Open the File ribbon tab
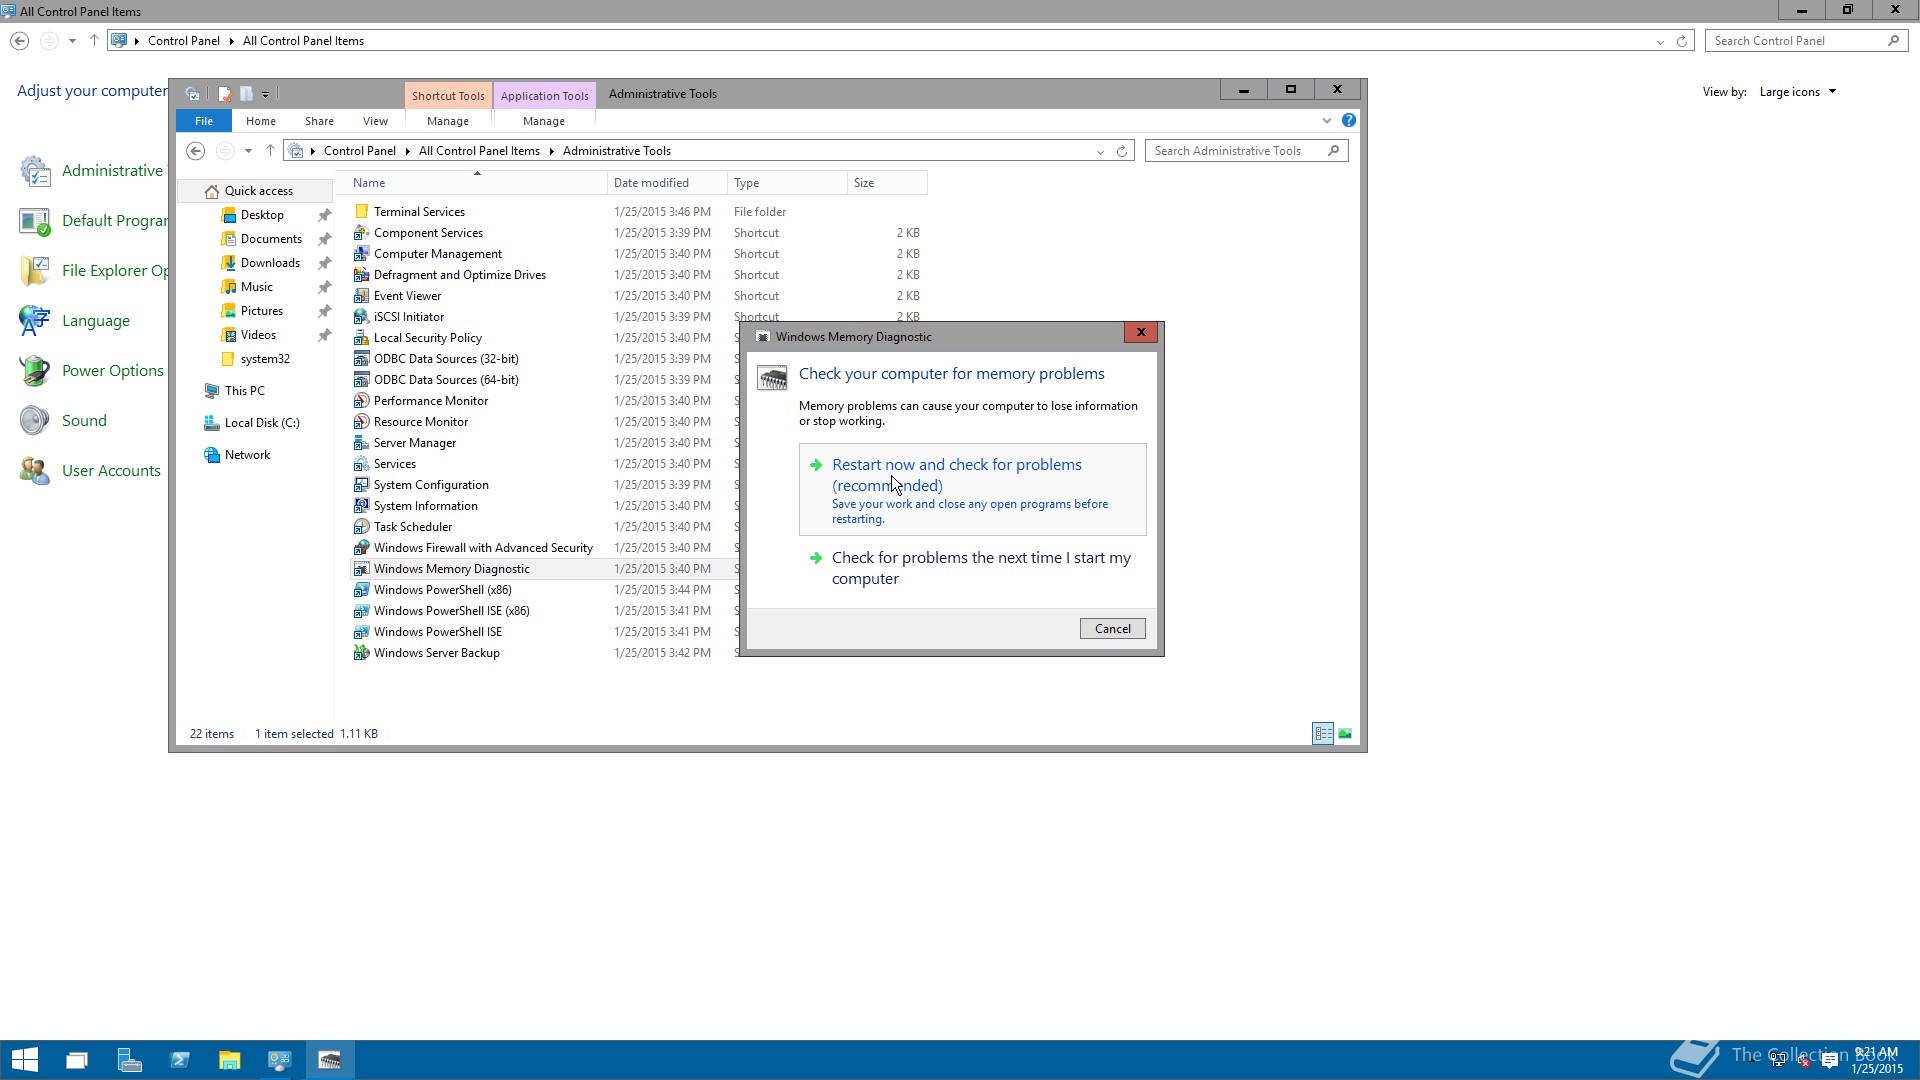 204,121
